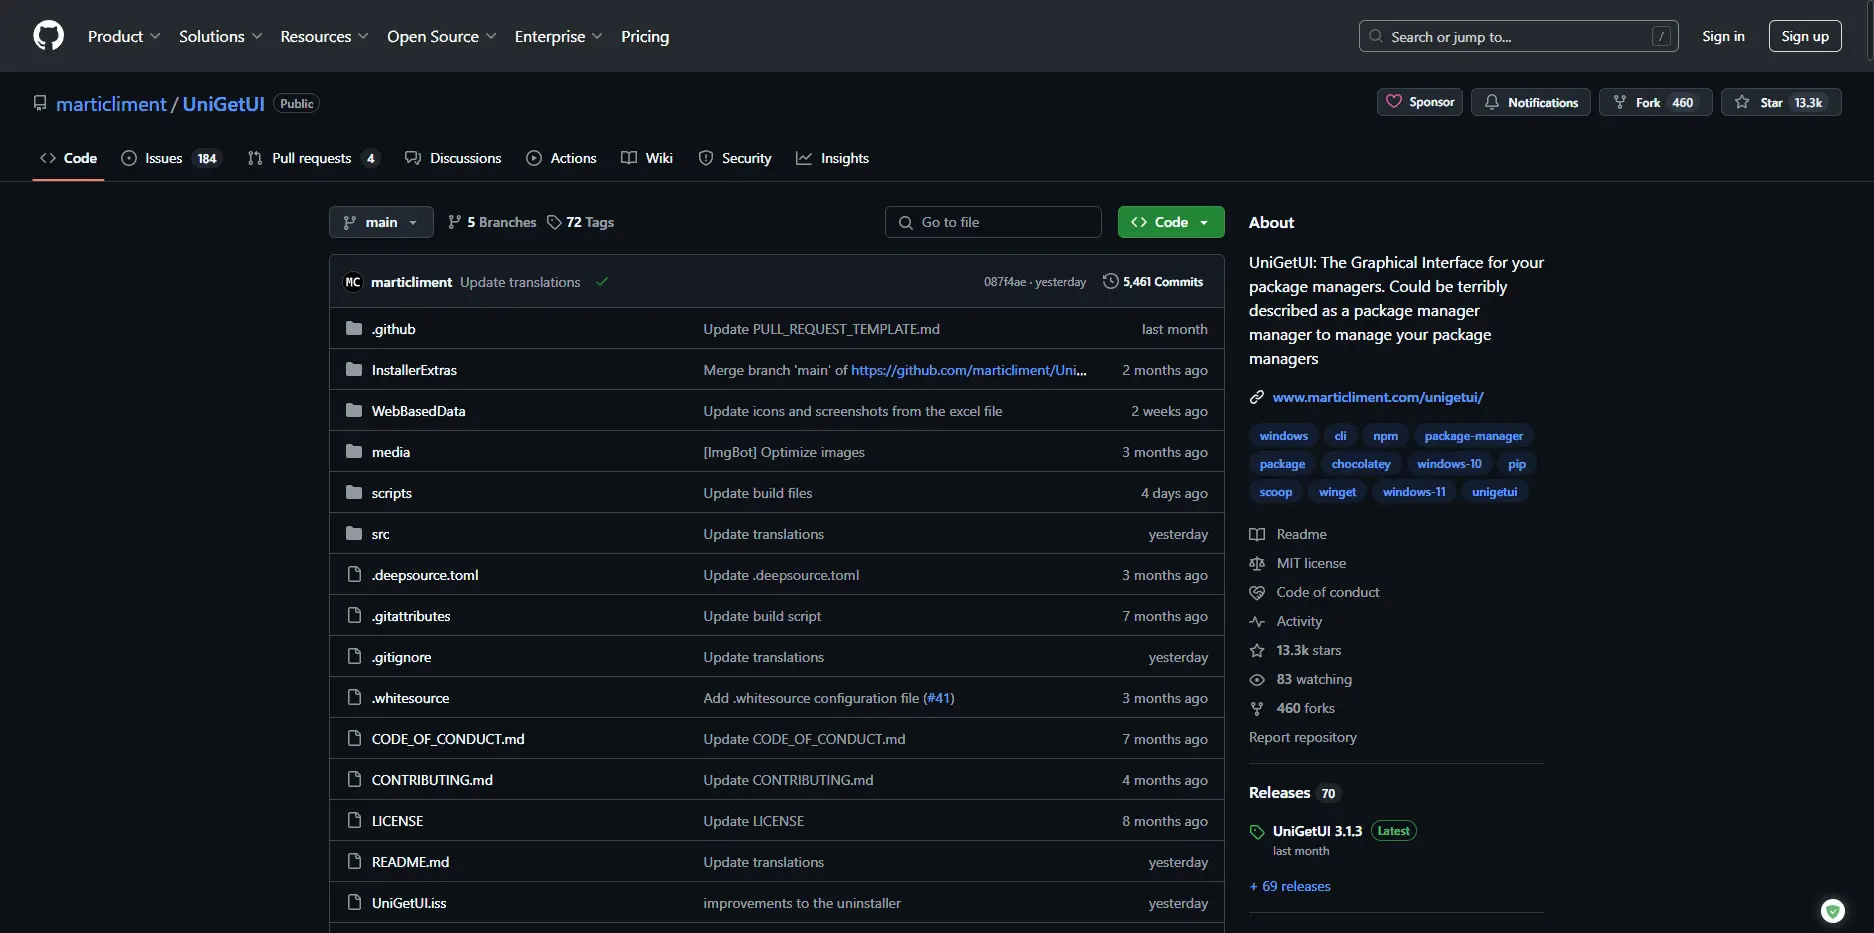Click the marticliment MC avatar
This screenshot has height=933, width=1874.
tap(353, 282)
